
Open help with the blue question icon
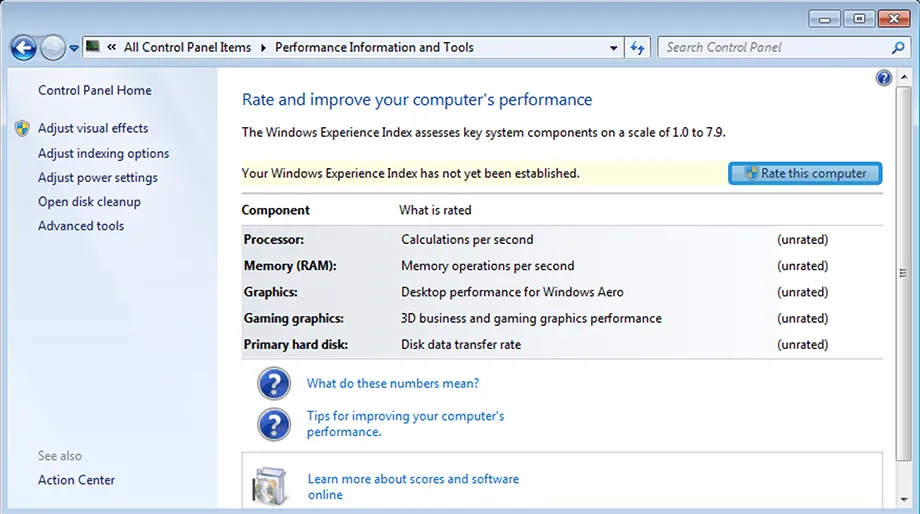tap(884, 77)
